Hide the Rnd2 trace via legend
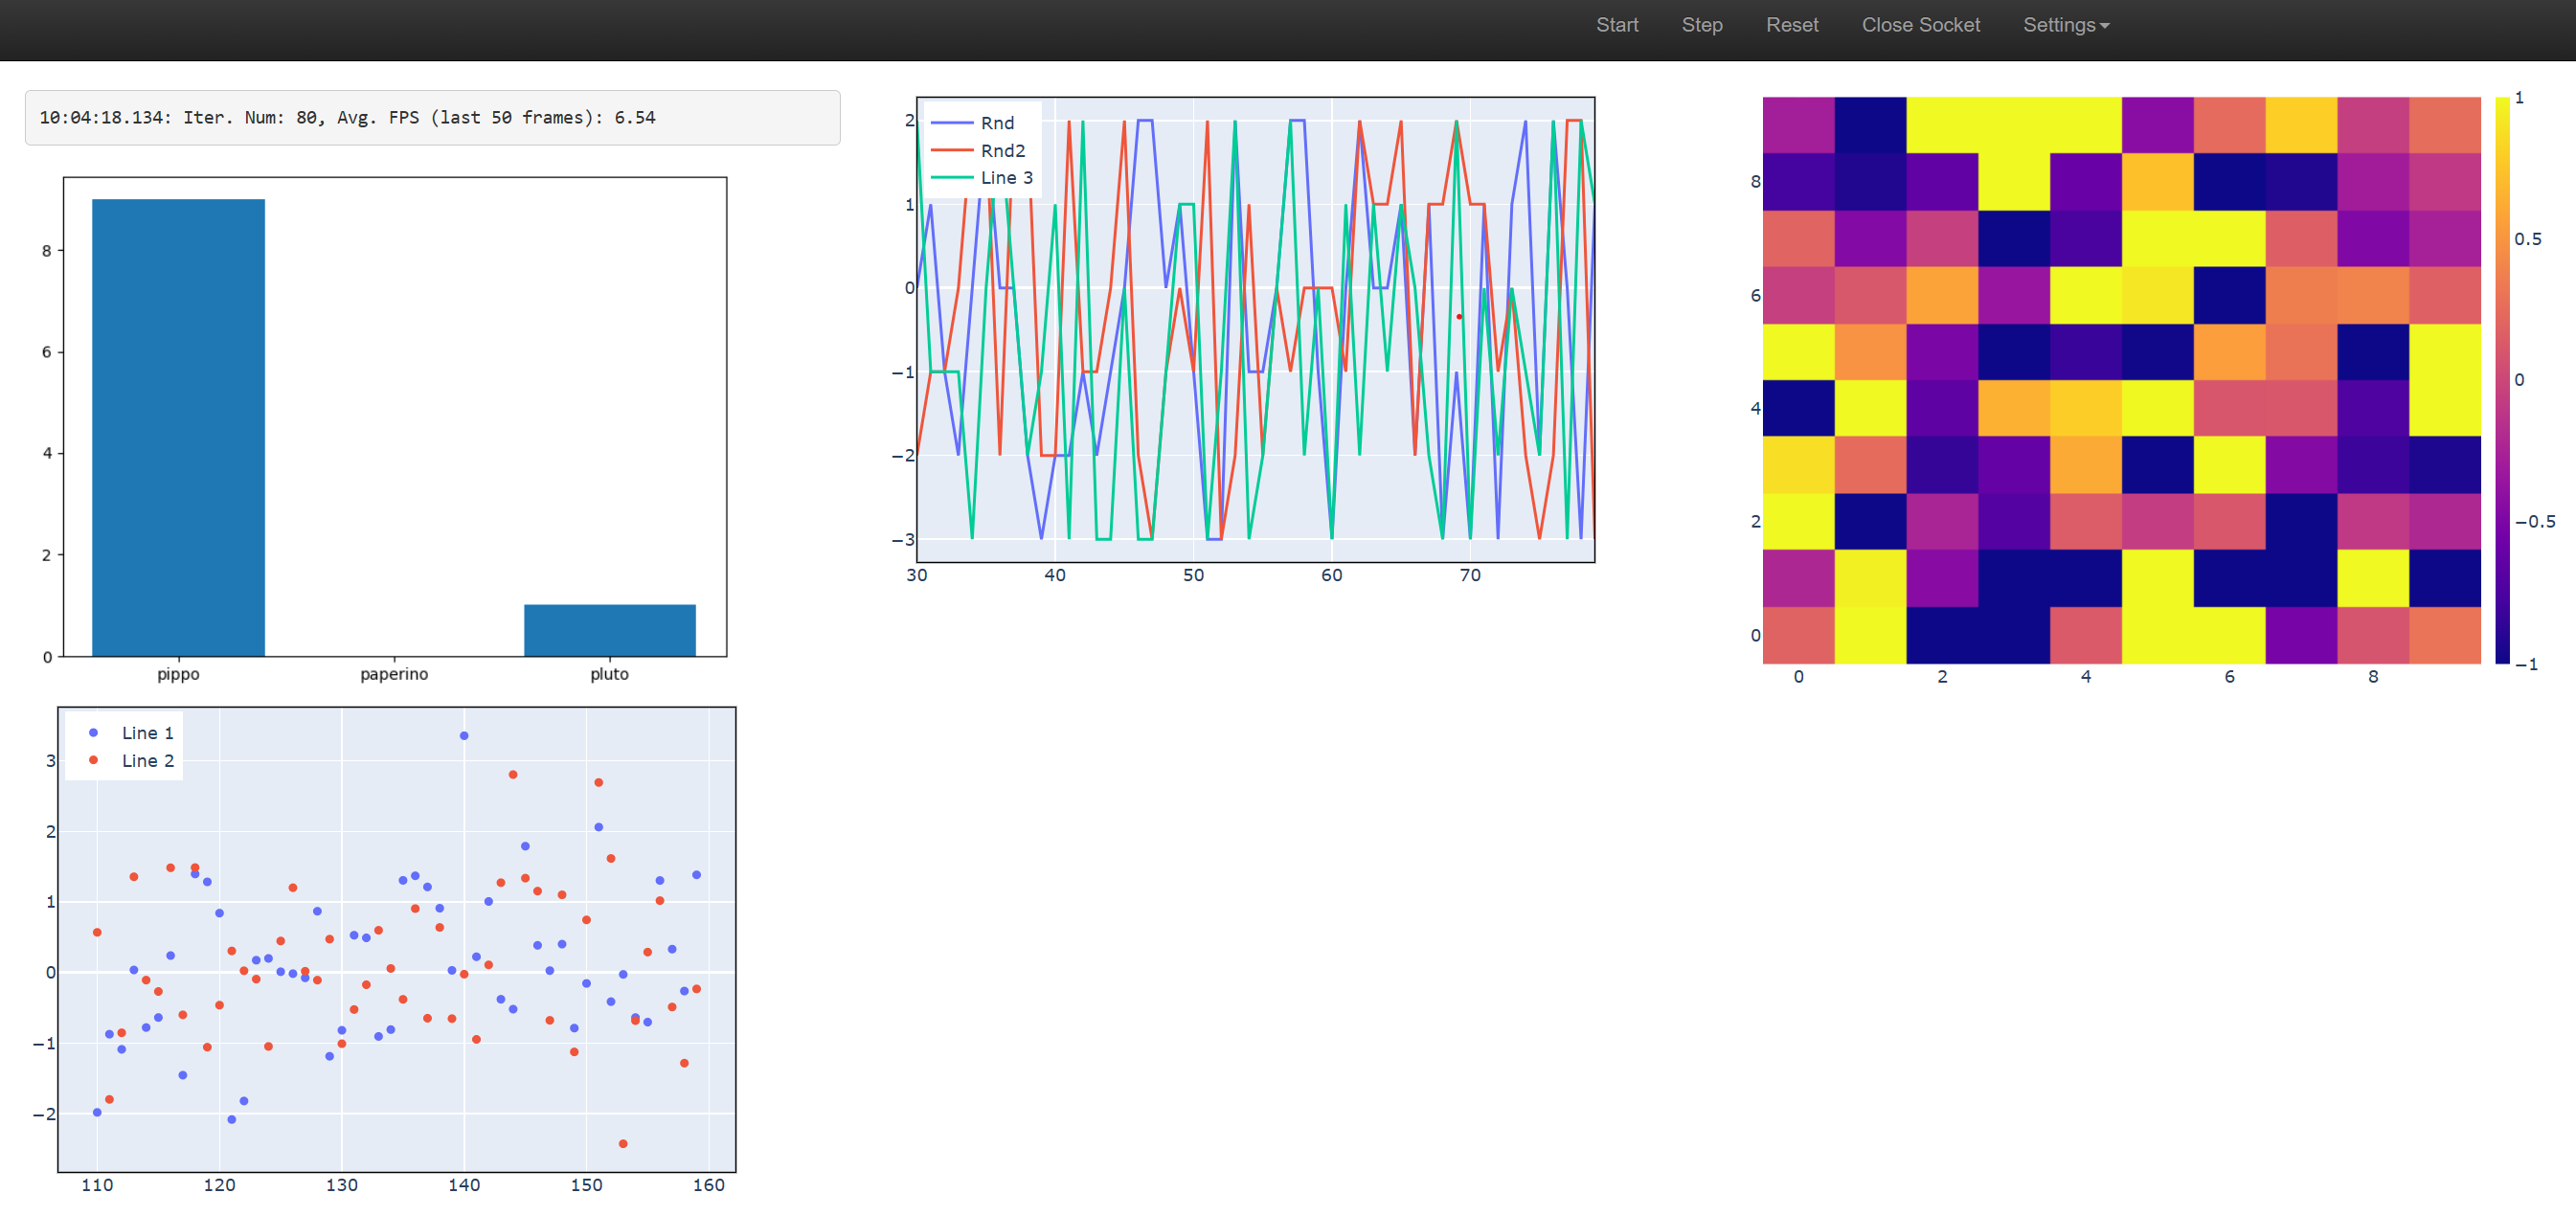Image resolution: width=2576 pixels, height=1216 pixels. pyautogui.click(x=1002, y=151)
